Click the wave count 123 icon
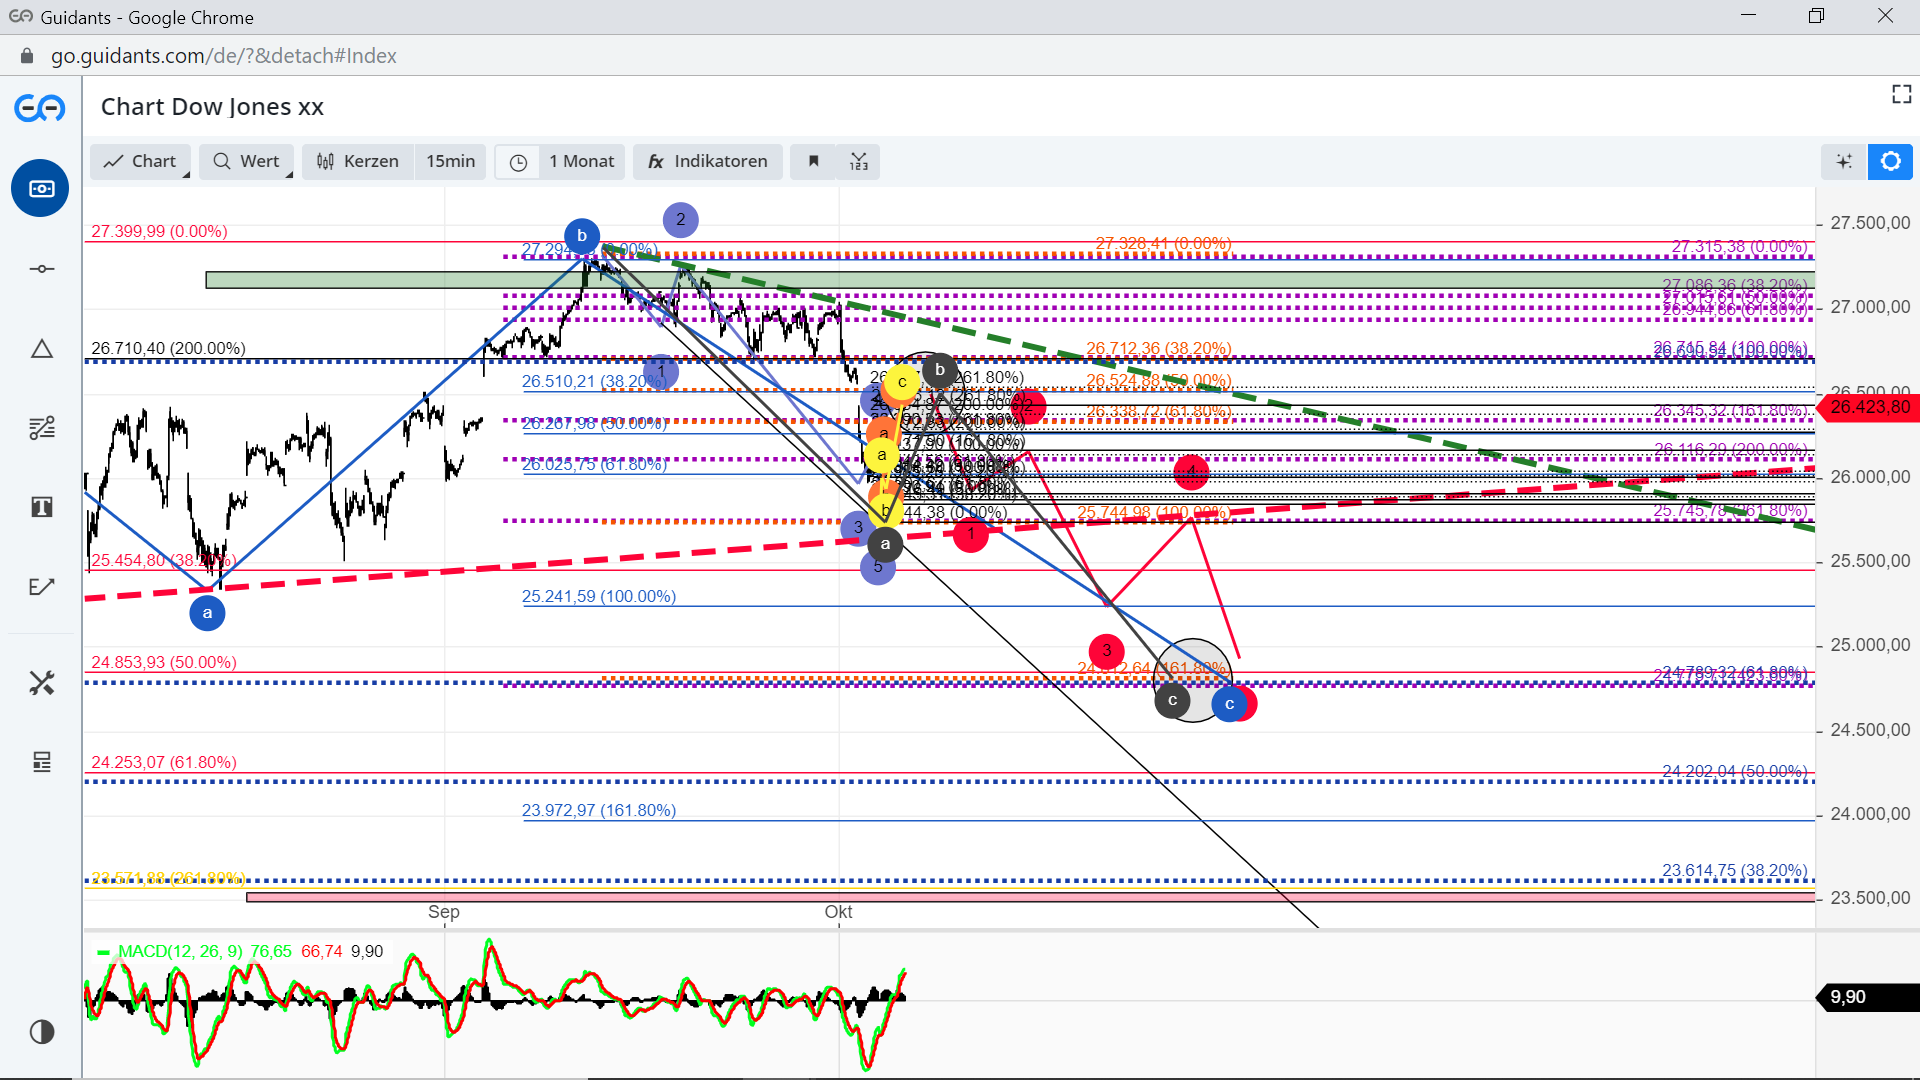The image size is (1920, 1080). pos(859,161)
